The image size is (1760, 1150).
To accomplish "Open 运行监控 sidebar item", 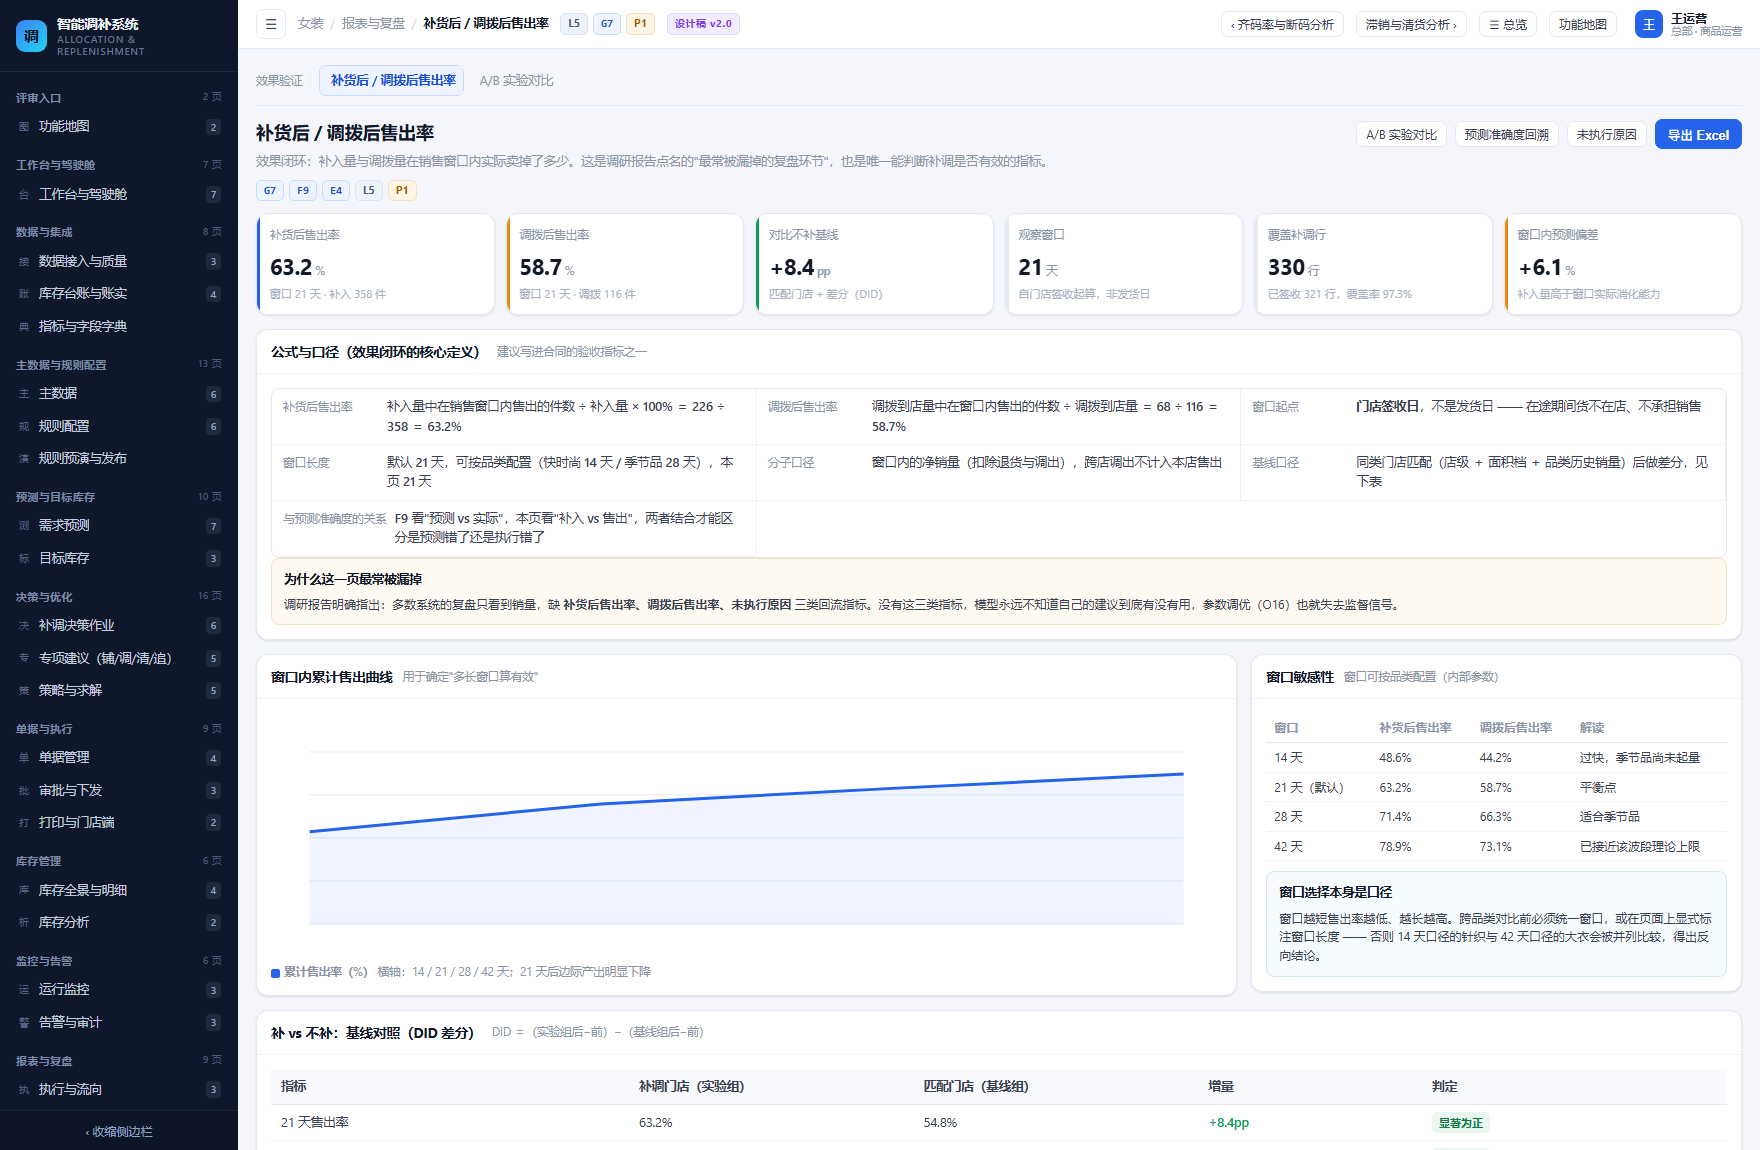I will [x=119, y=990].
